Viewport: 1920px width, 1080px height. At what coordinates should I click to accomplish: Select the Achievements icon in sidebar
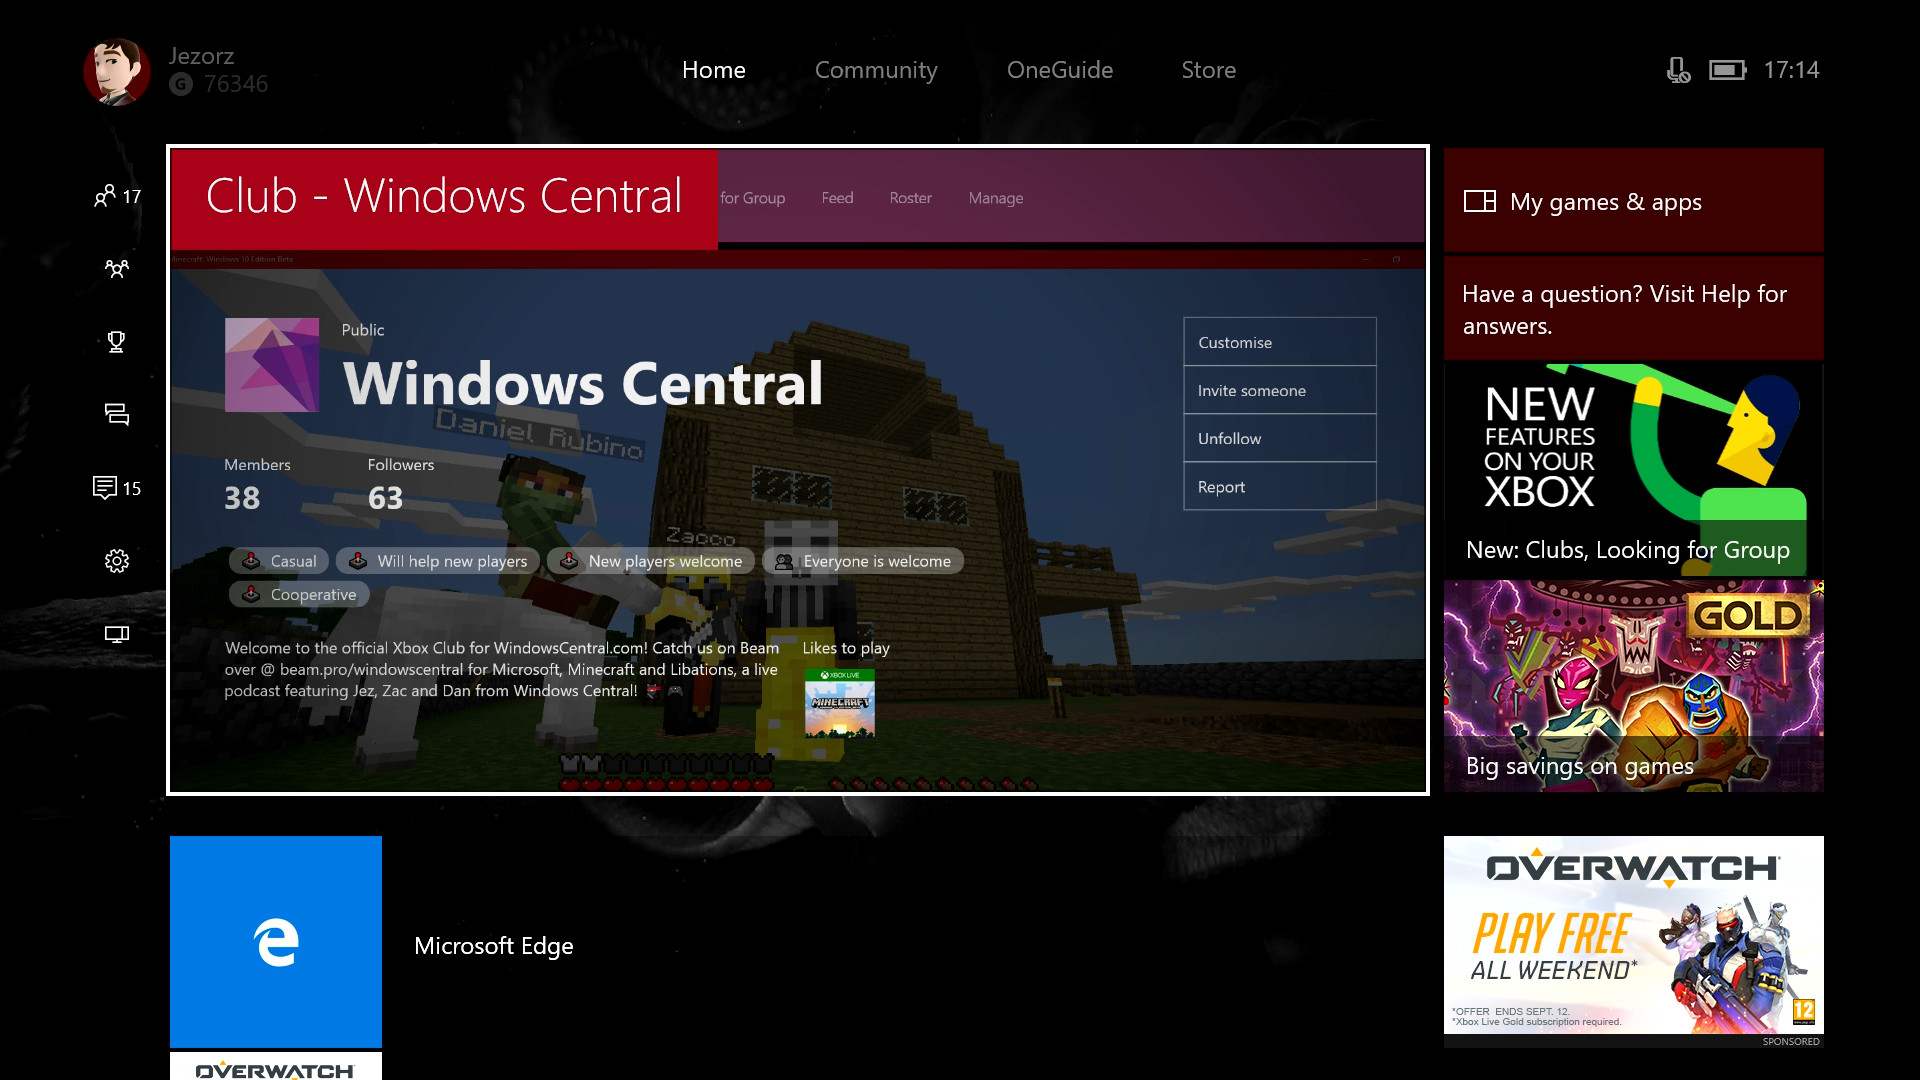[x=116, y=342]
